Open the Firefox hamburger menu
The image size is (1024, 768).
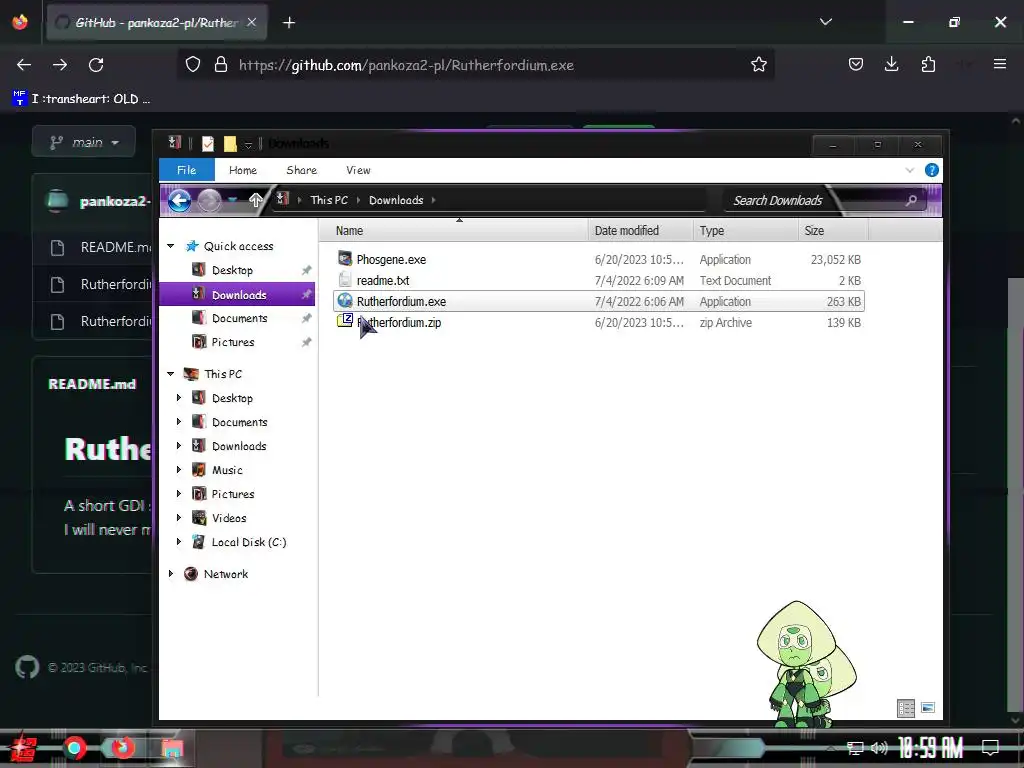pos(1000,64)
